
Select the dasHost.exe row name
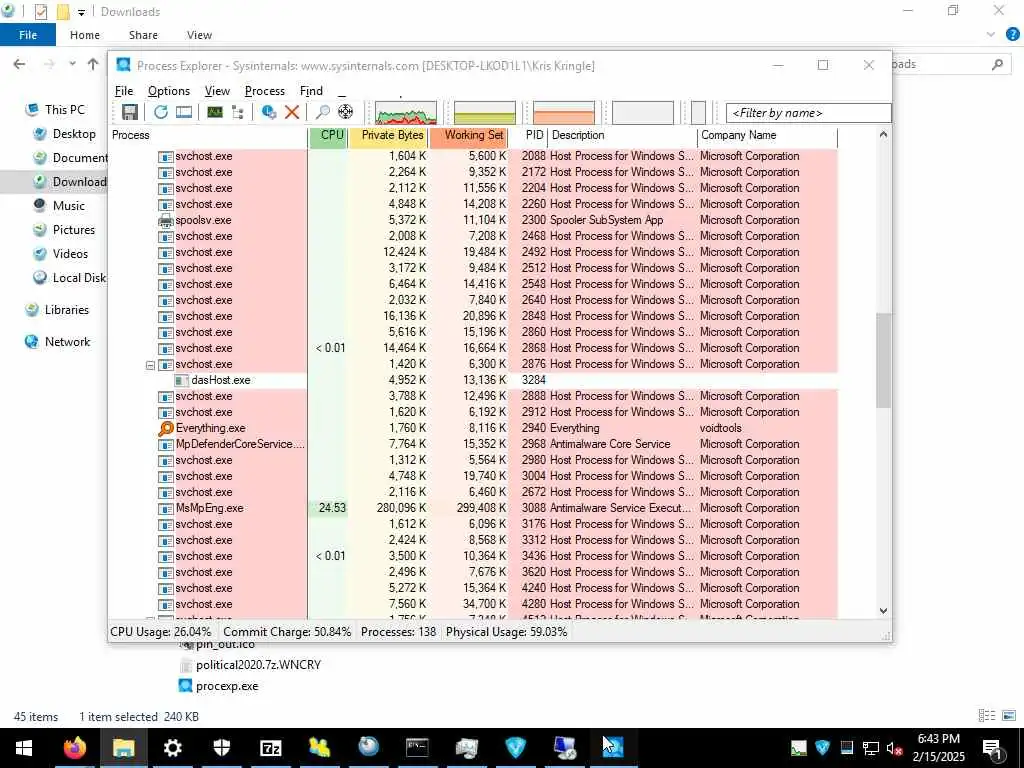pyautogui.click(x=221, y=380)
